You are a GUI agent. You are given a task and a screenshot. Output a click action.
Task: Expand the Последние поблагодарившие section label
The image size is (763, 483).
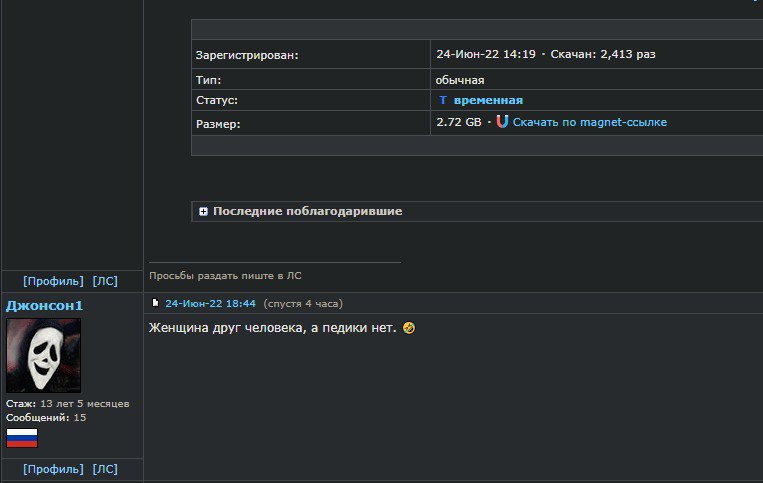click(x=307, y=212)
